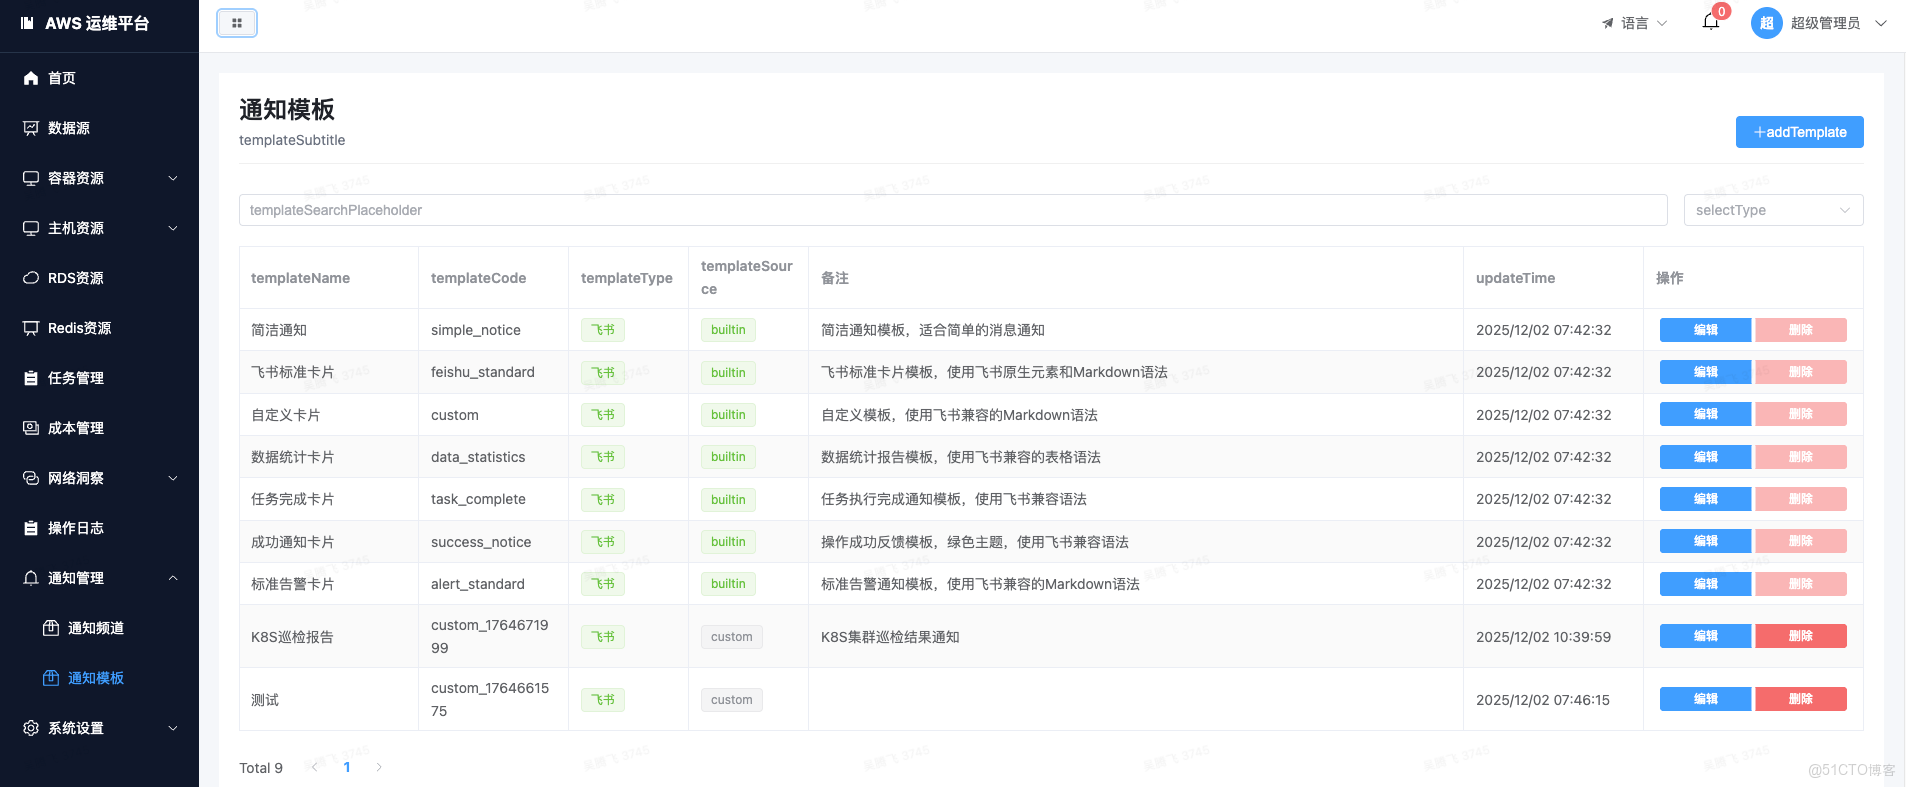Click the 网络洞察 sidebar icon
This screenshot has height=787, width=1906.
coord(31,478)
